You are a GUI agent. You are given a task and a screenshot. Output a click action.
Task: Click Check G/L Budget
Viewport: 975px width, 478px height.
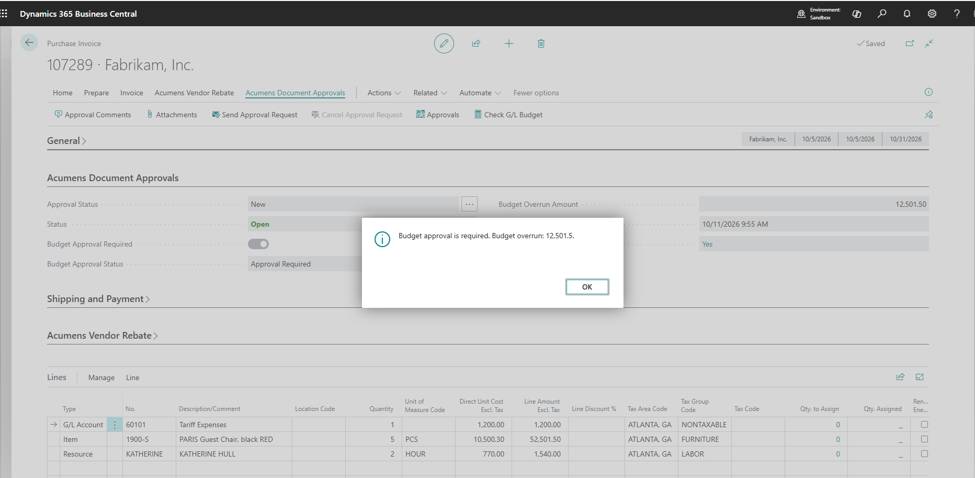tap(508, 114)
